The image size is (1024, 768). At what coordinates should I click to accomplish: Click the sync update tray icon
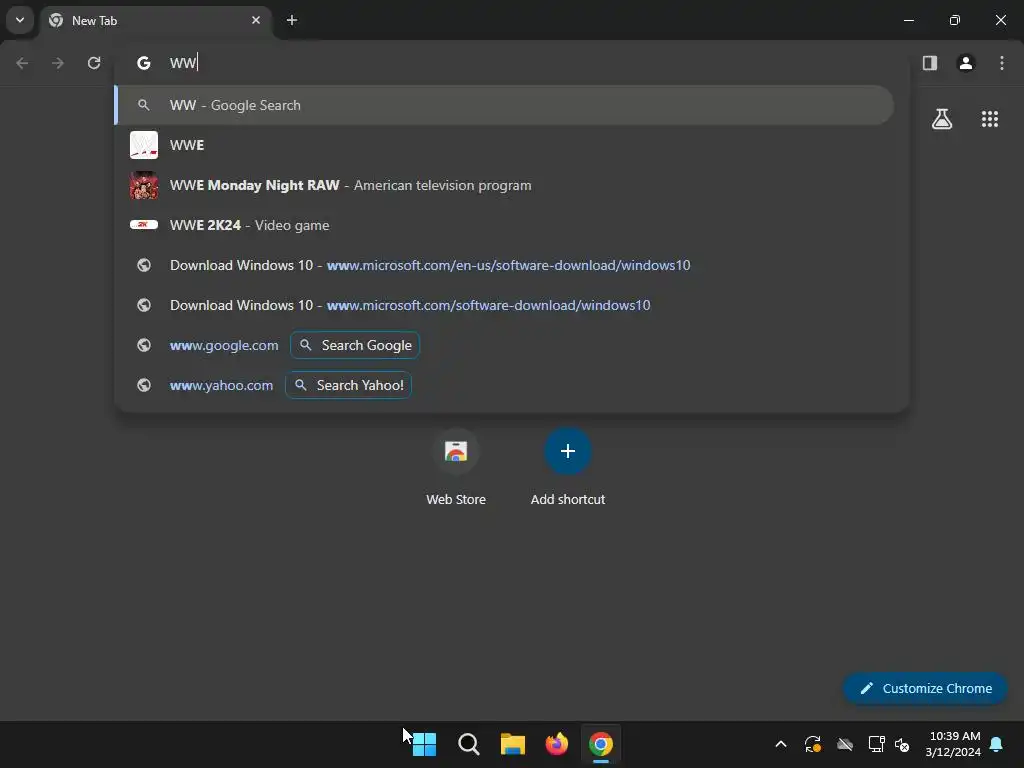click(812, 744)
